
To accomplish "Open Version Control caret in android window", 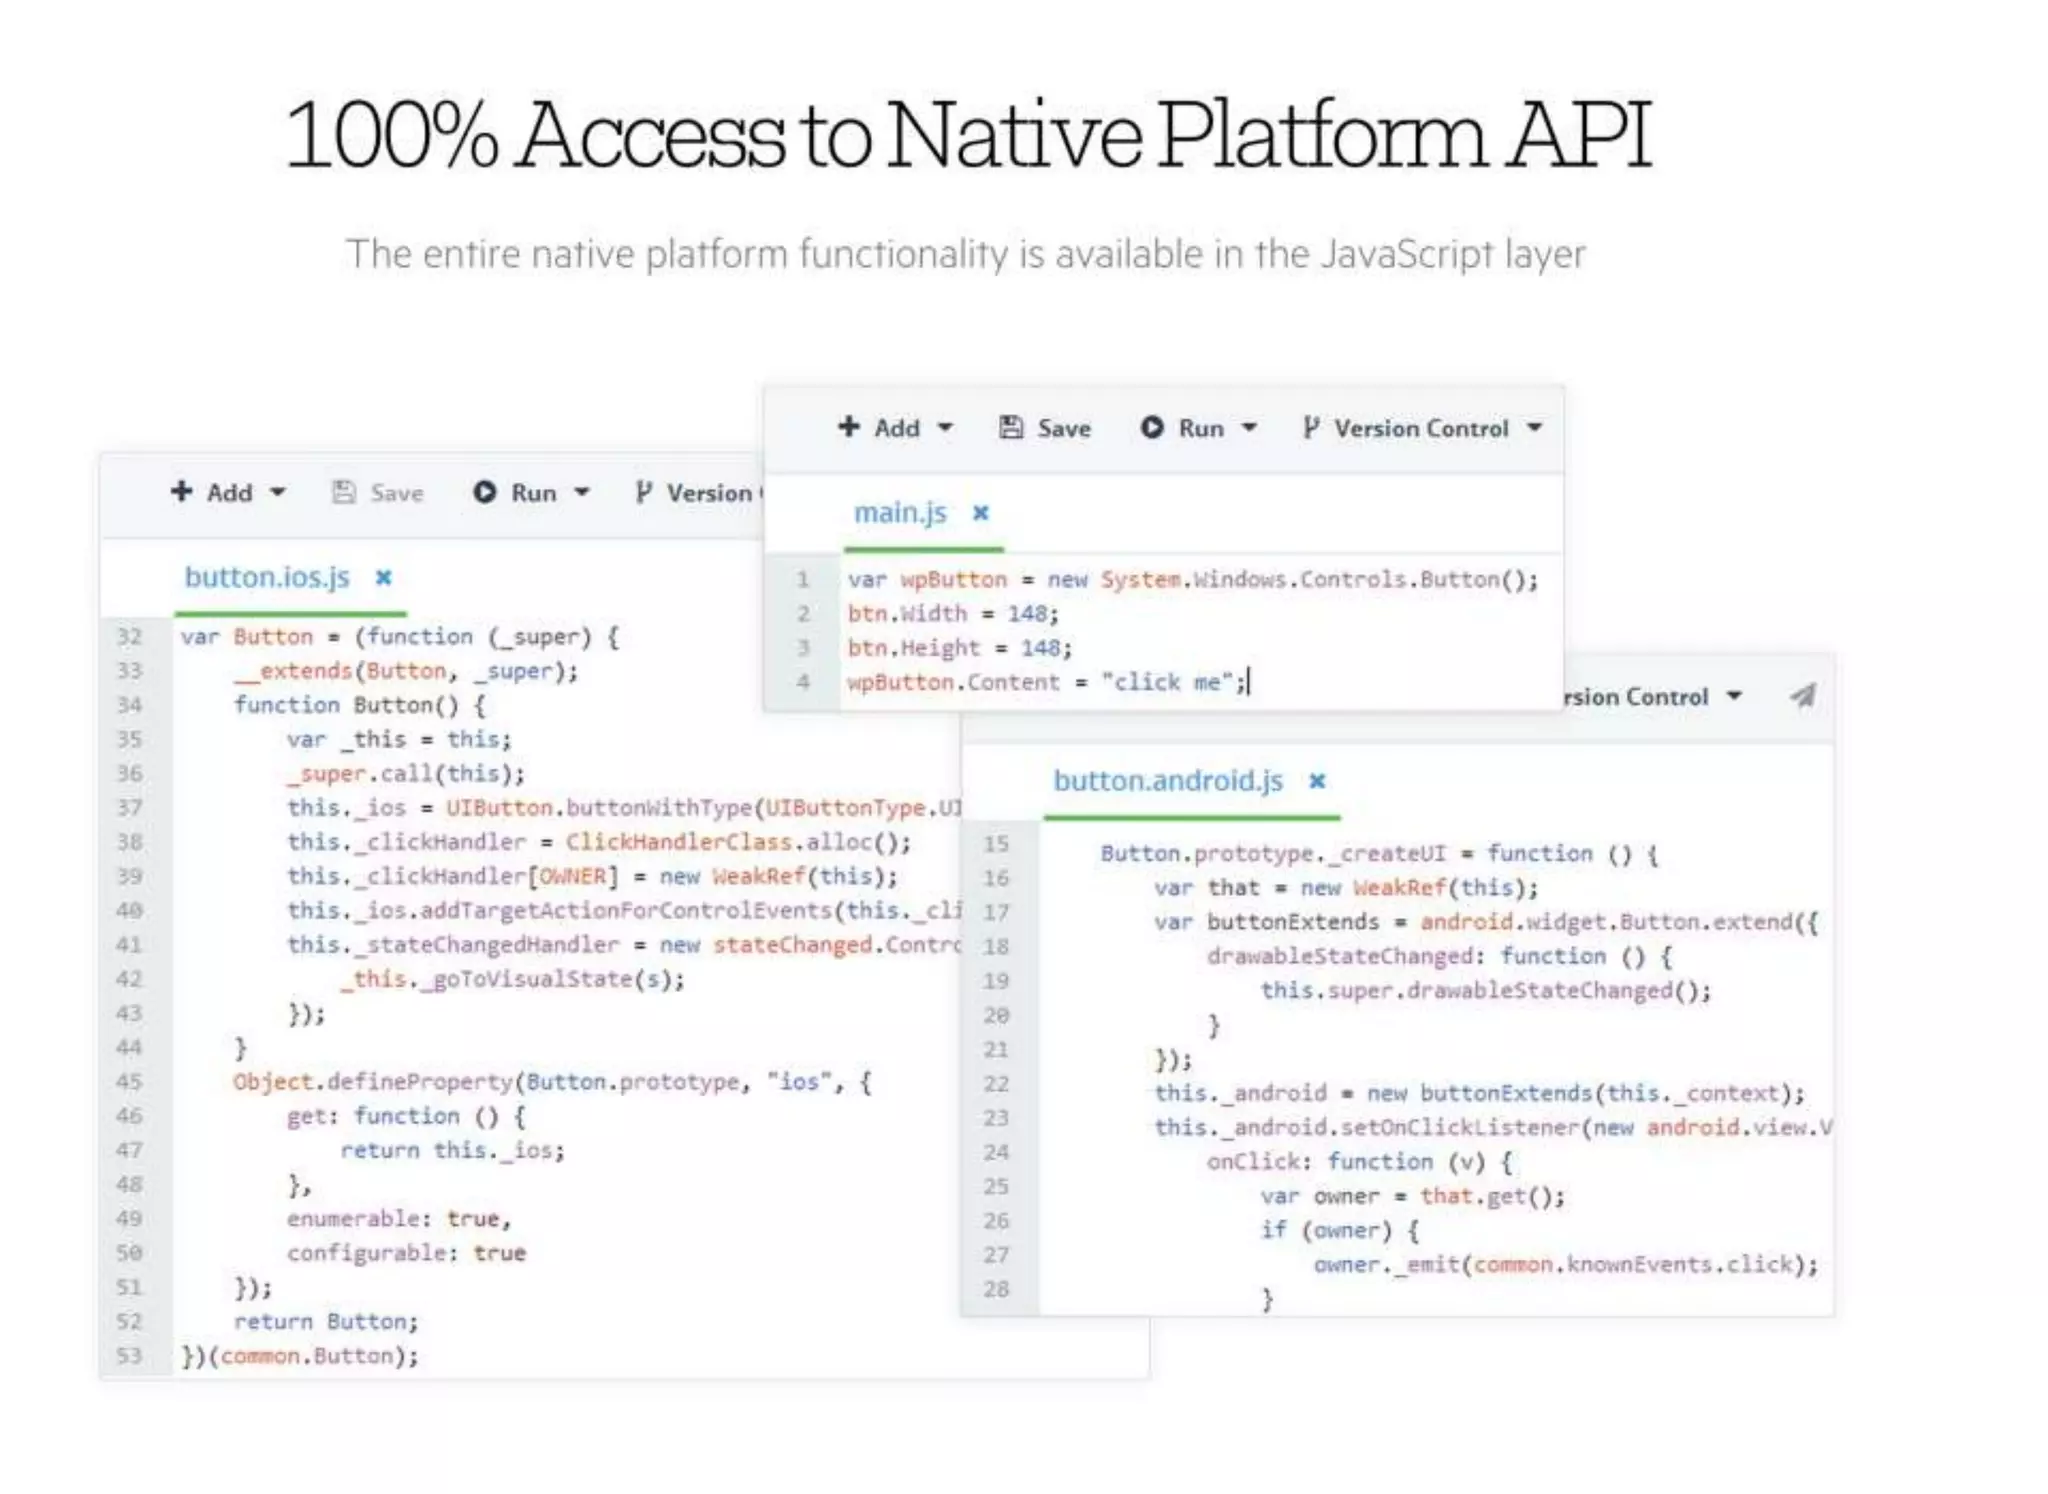I will point(1735,696).
